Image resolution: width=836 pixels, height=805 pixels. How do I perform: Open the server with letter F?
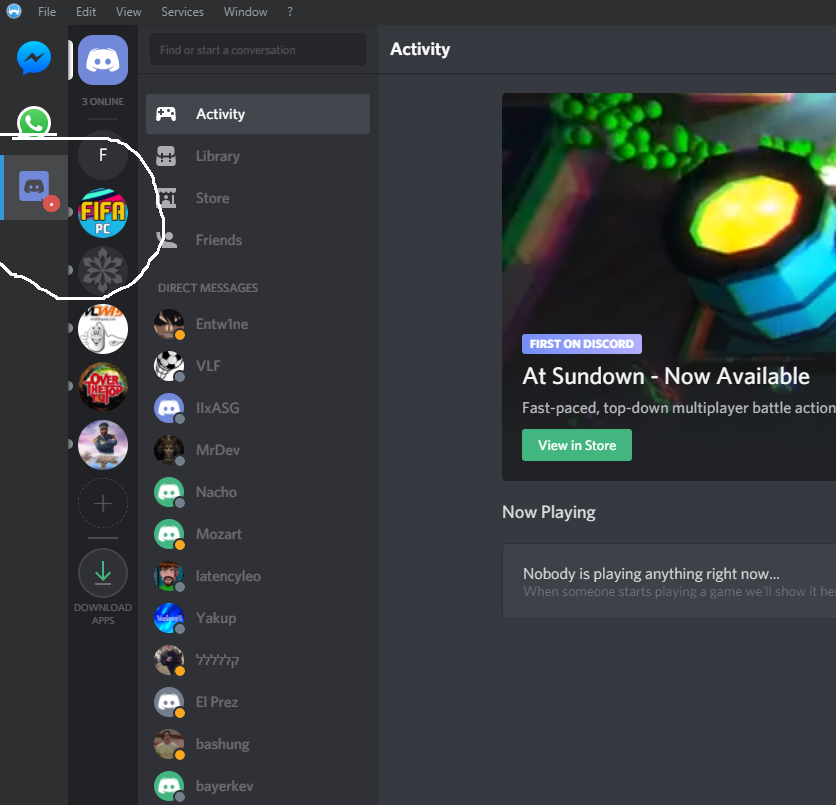(x=103, y=155)
